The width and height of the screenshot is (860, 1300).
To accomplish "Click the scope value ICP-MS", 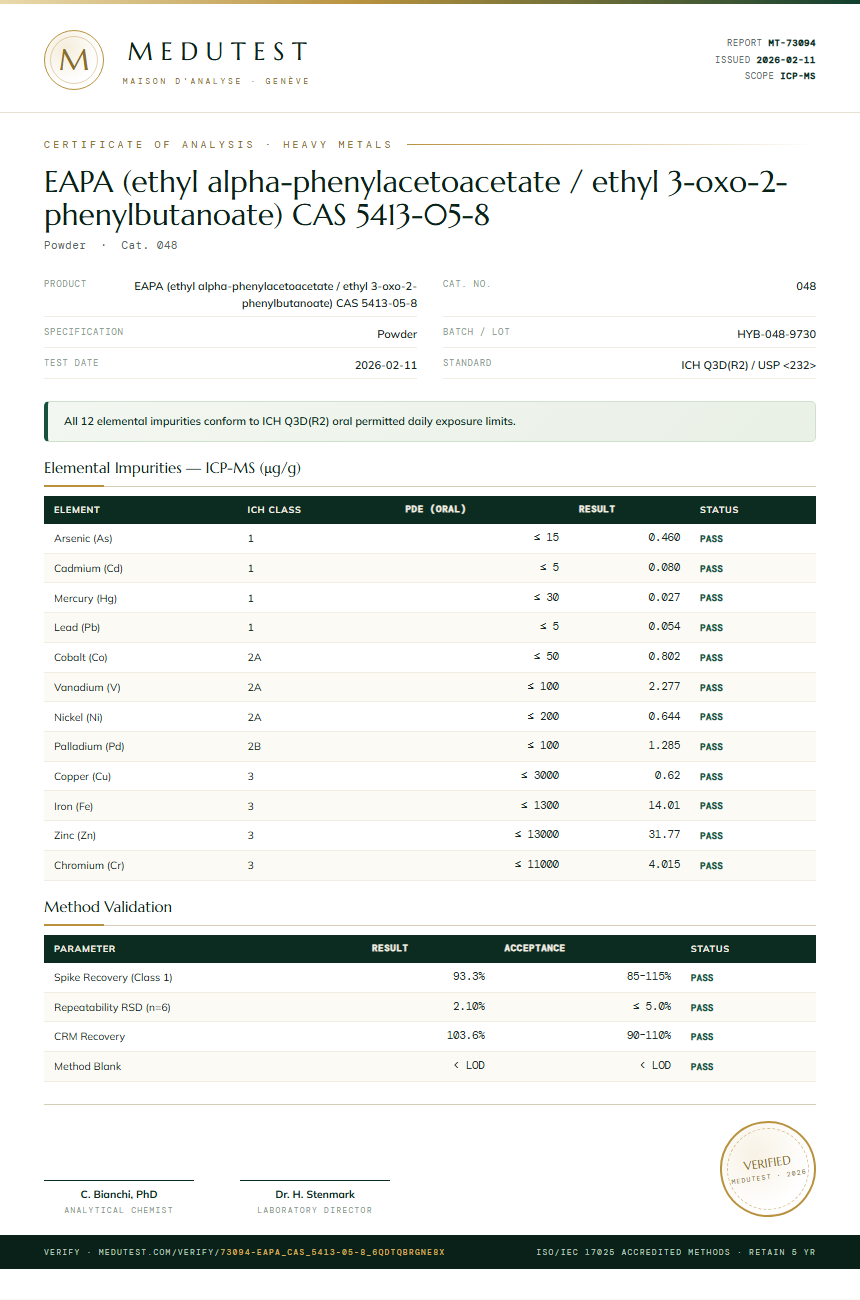I will pos(798,76).
